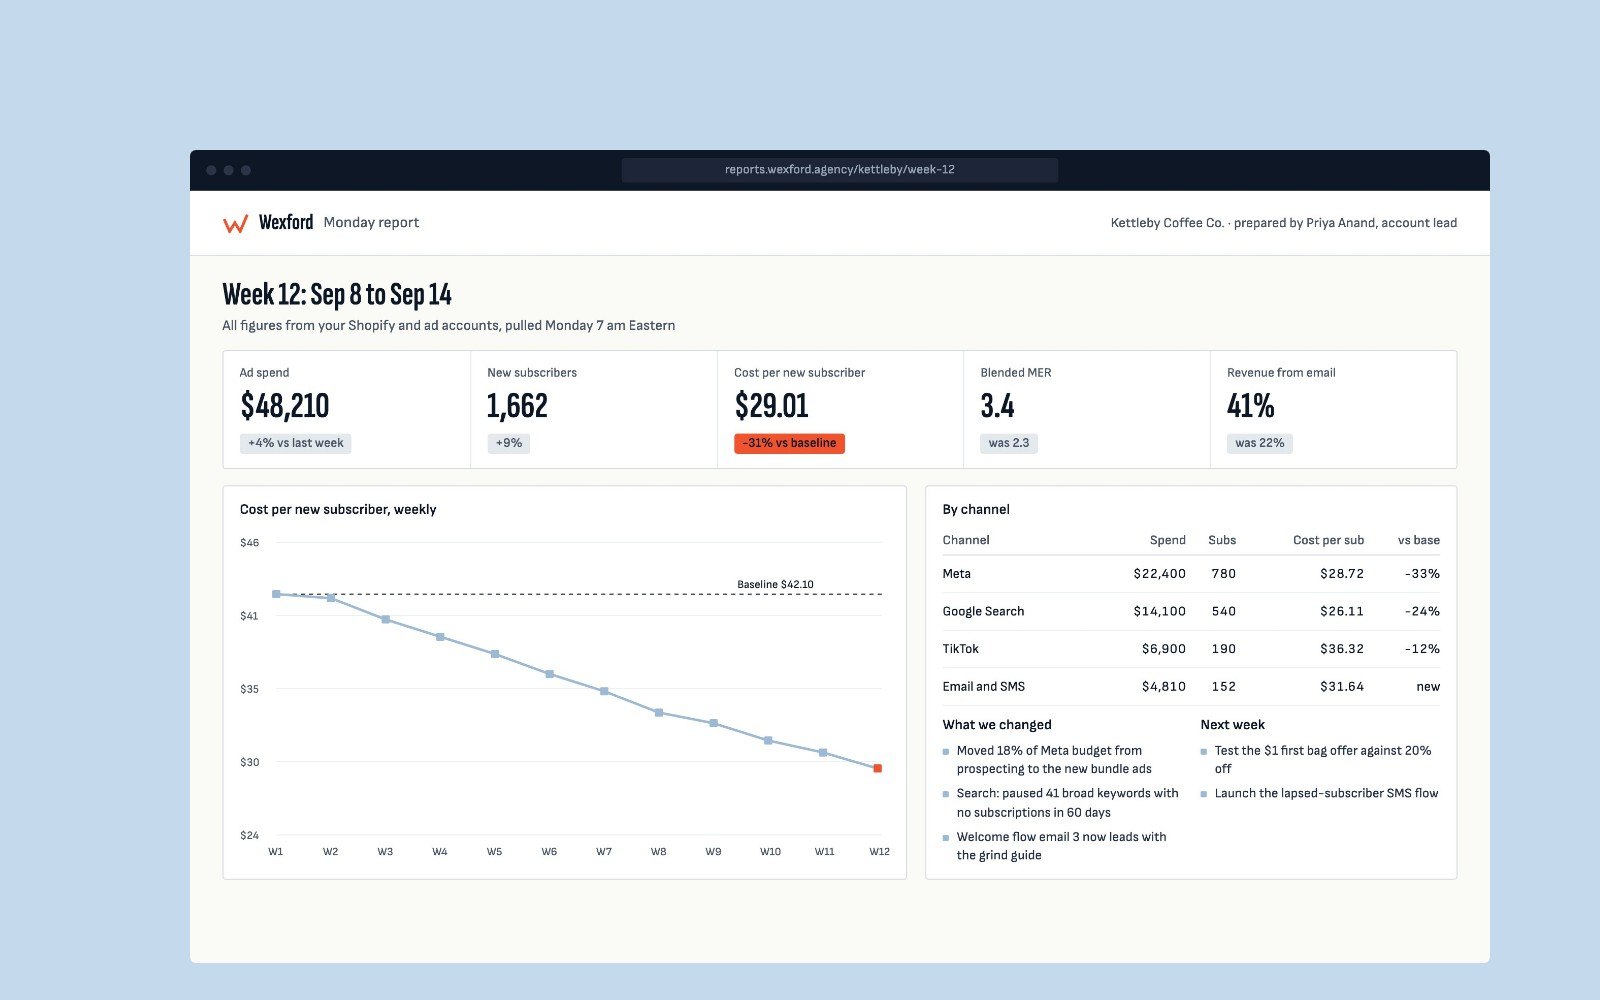Click the Wexford W logo icon
Screen dimensions: 1600x1000
(x=235, y=224)
